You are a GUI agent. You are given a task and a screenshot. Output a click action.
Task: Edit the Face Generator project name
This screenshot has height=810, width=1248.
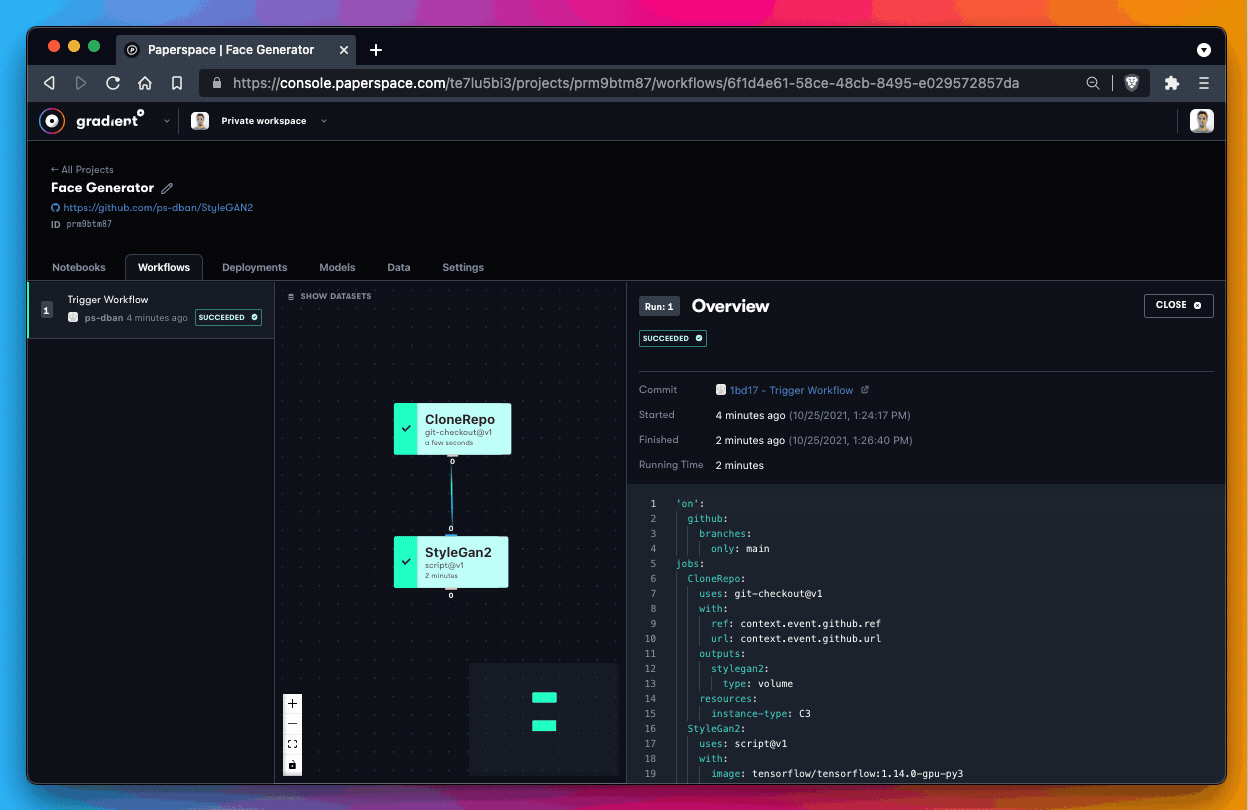167,188
